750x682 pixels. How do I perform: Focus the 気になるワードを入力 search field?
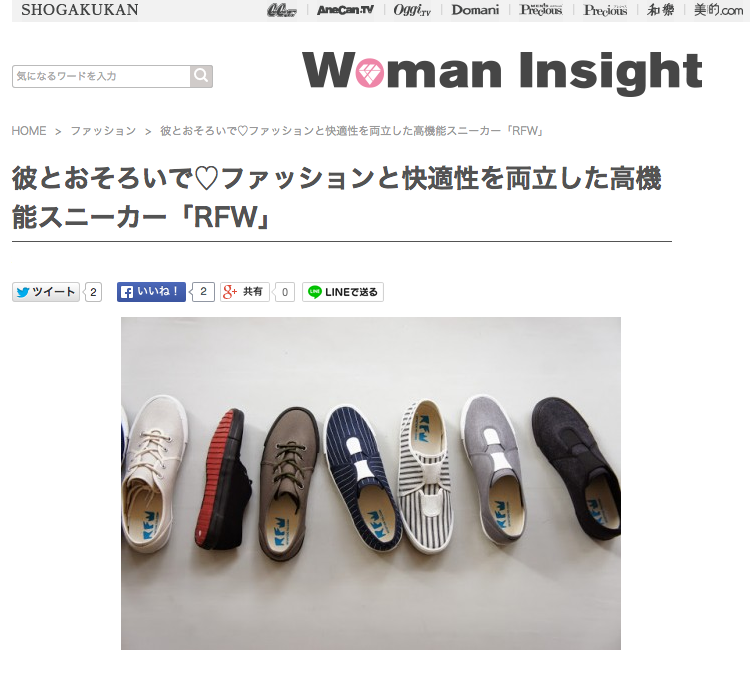point(101,76)
